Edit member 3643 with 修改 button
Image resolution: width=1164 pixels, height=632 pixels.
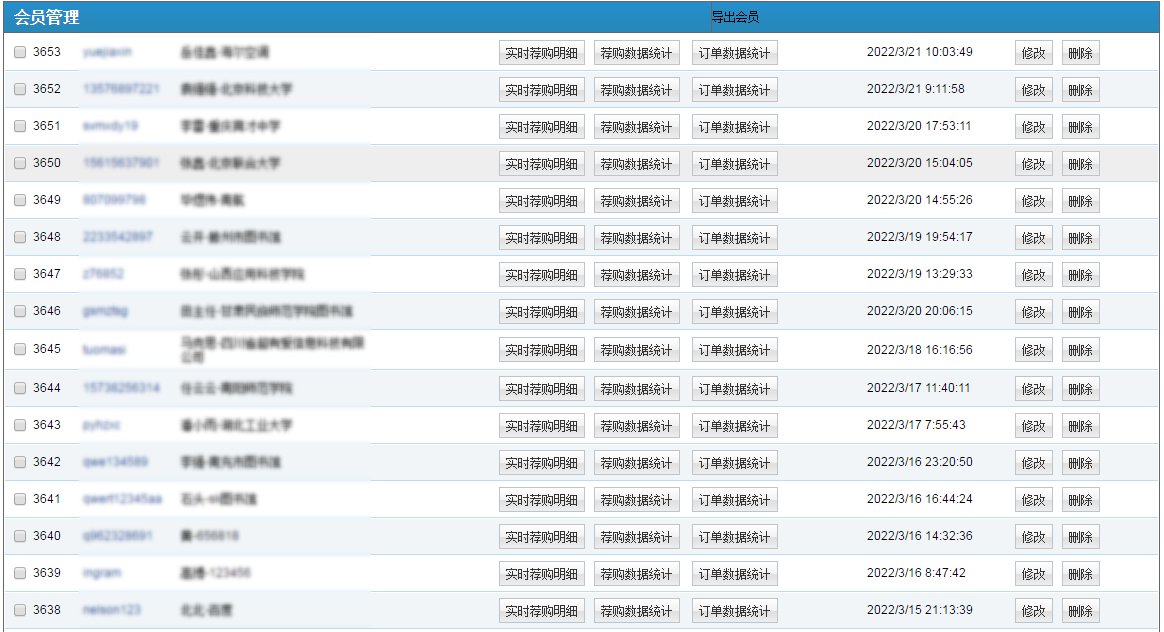point(1033,426)
